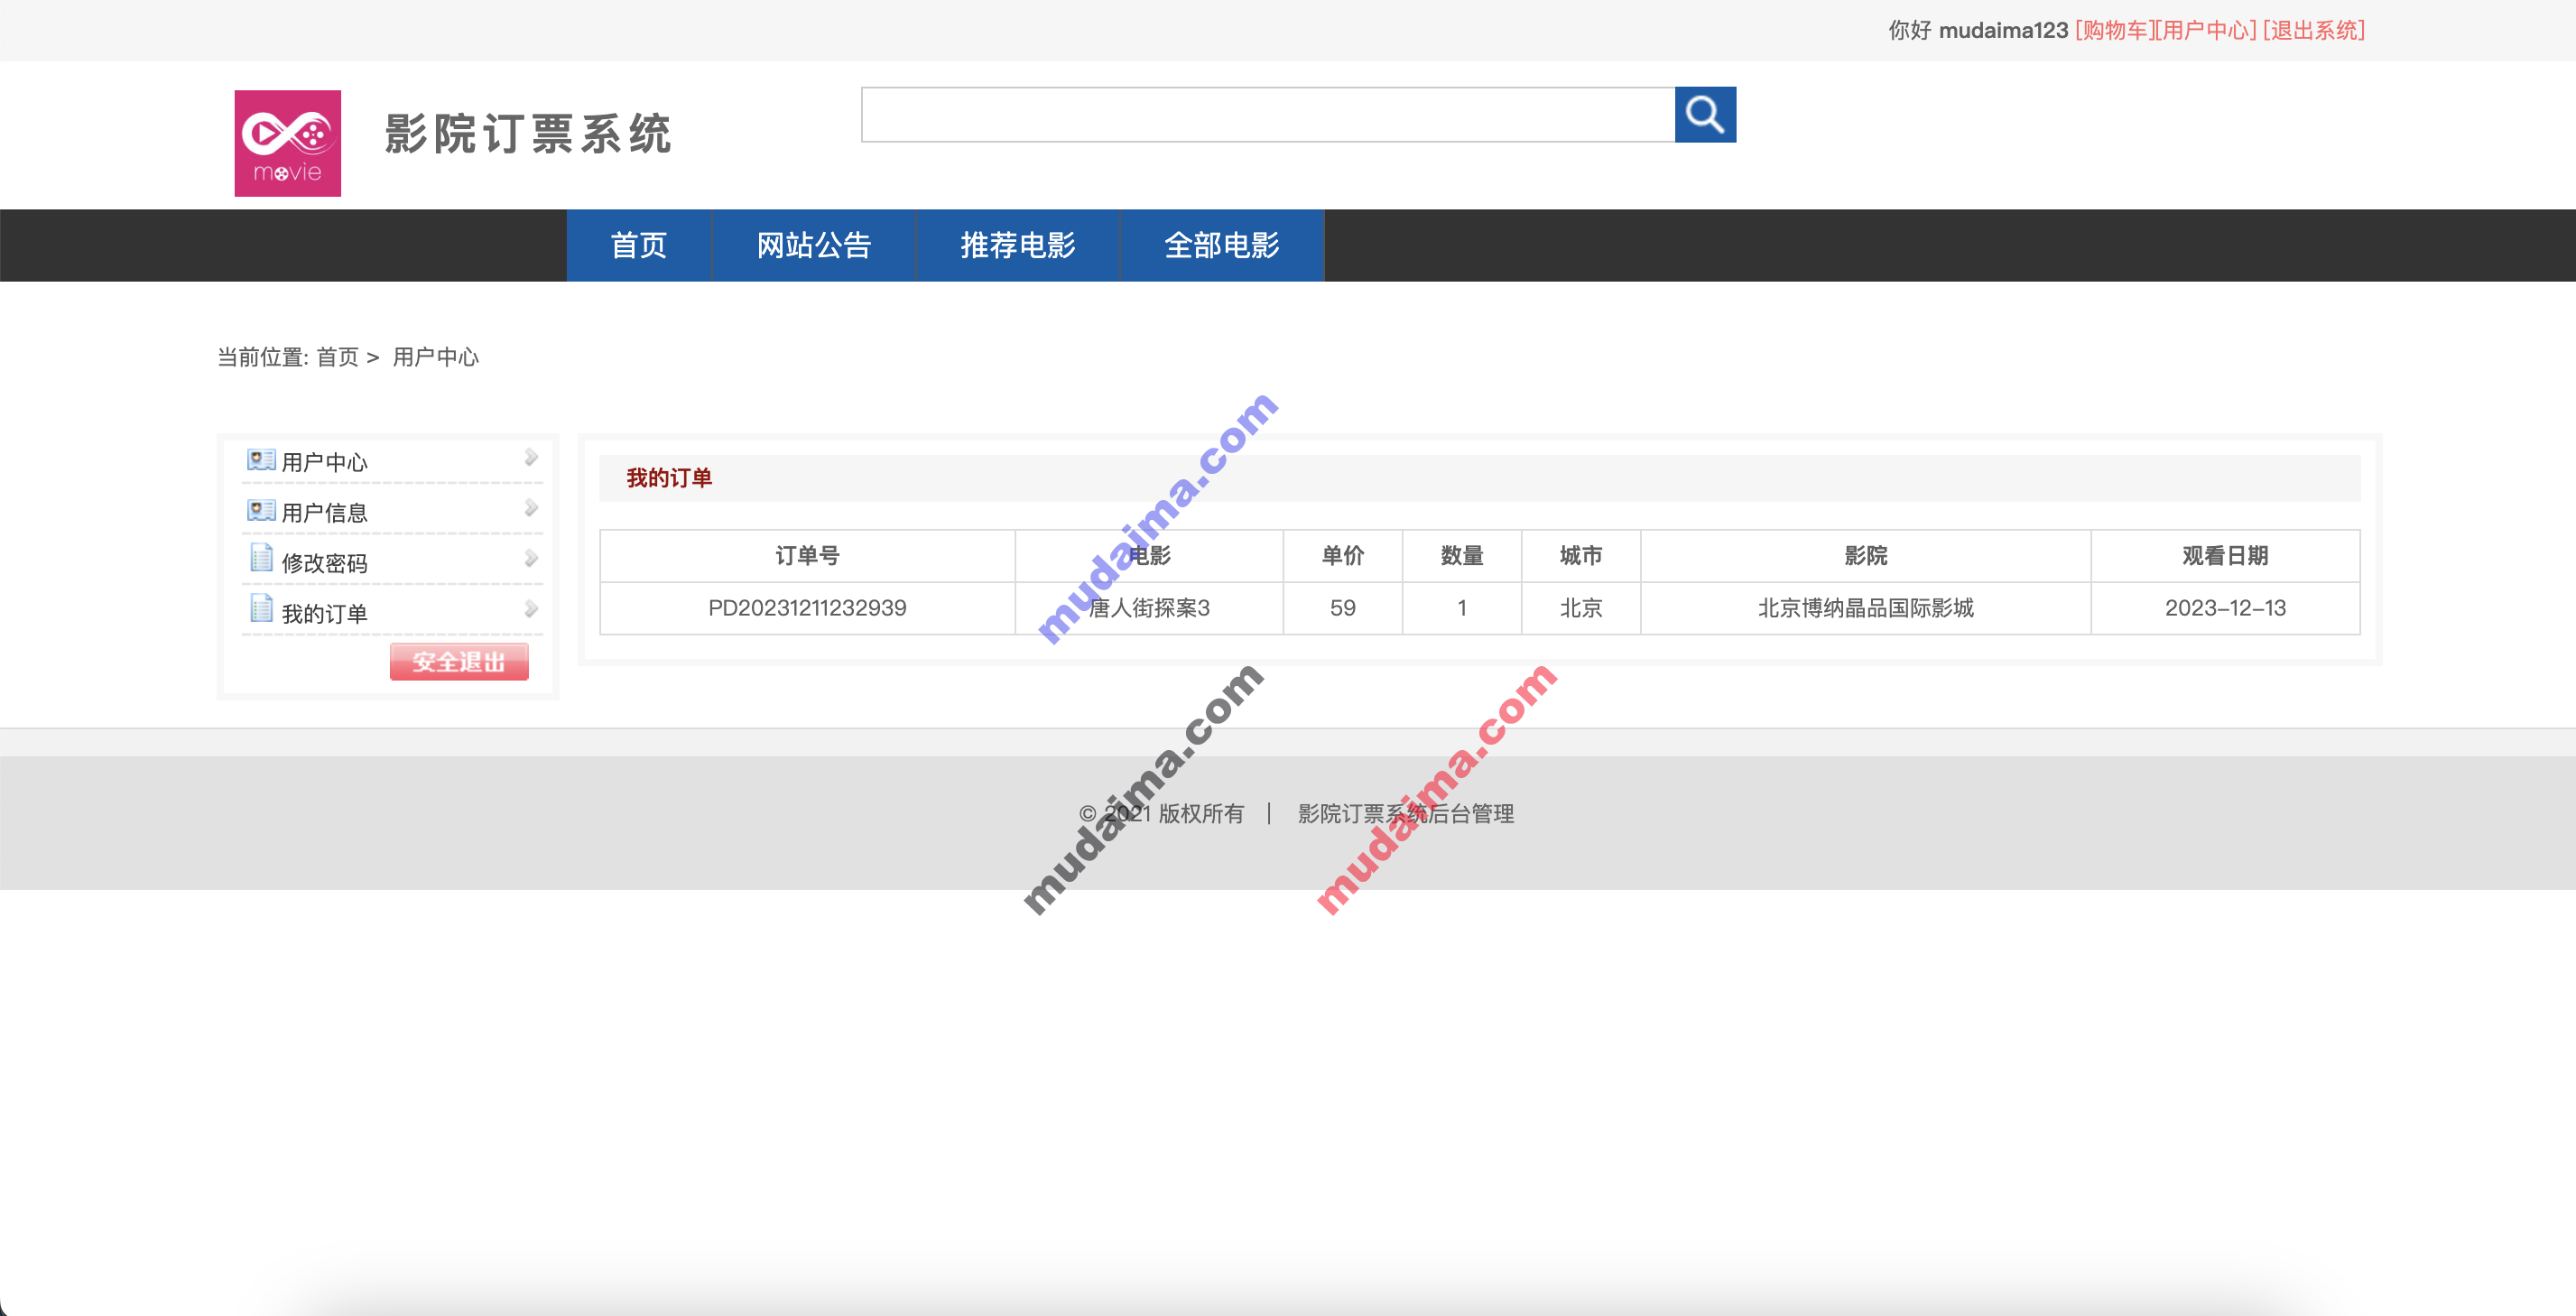Image resolution: width=2576 pixels, height=1316 pixels.
Task: Open 我的订单 in the sidebar
Action: 325,614
